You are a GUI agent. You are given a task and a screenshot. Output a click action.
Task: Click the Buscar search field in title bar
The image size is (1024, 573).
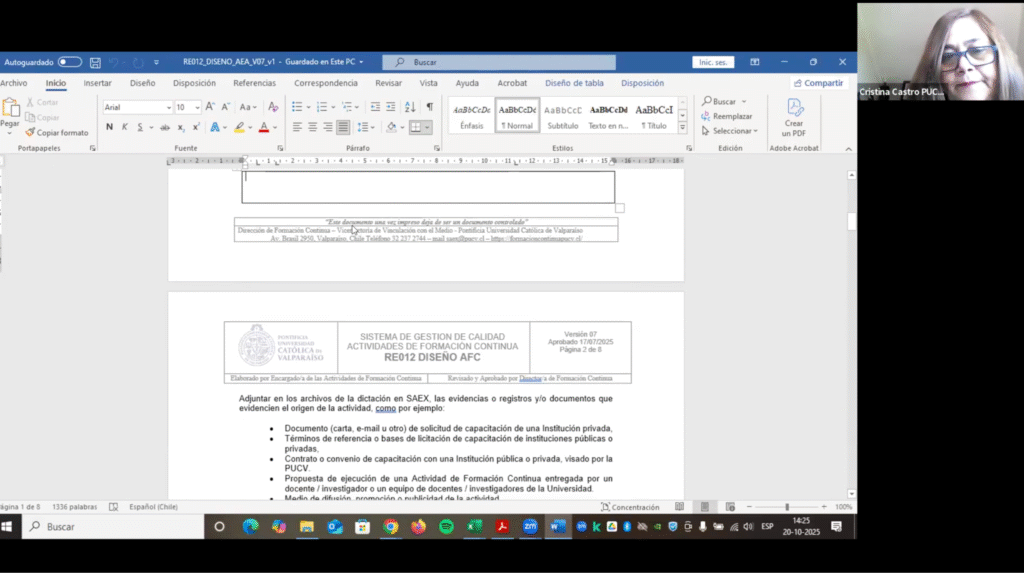click(500, 62)
